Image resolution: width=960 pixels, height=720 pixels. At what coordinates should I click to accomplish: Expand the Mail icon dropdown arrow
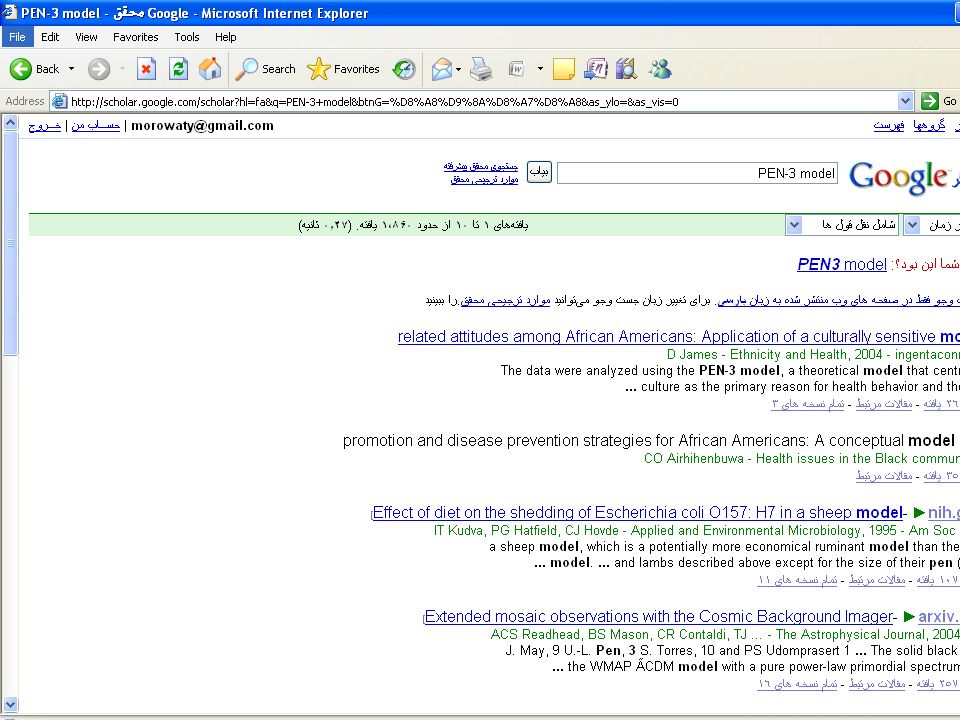click(x=459, y=69)
